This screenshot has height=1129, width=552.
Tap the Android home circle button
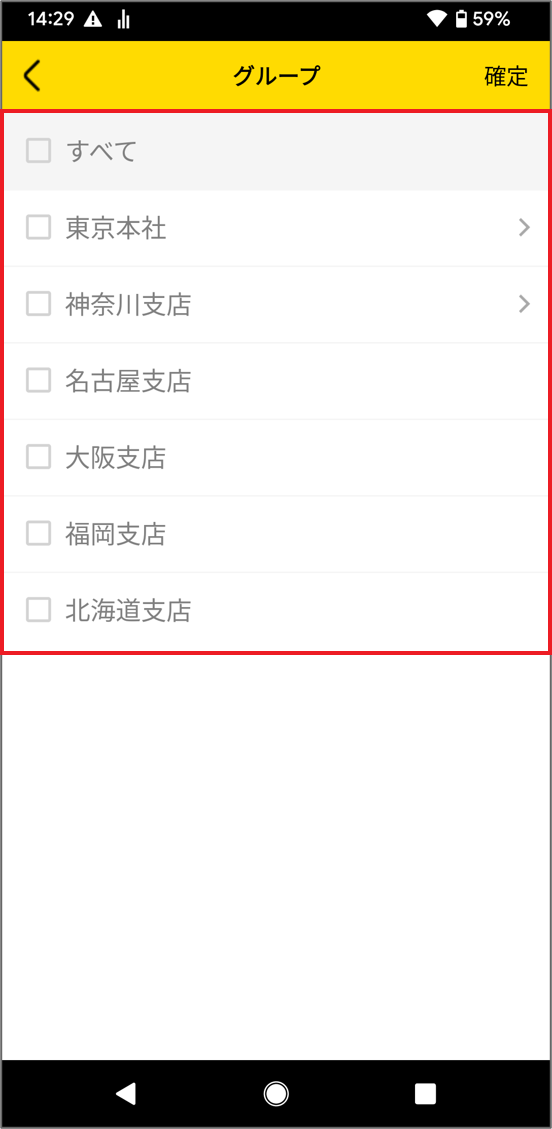coord(276,1094)
